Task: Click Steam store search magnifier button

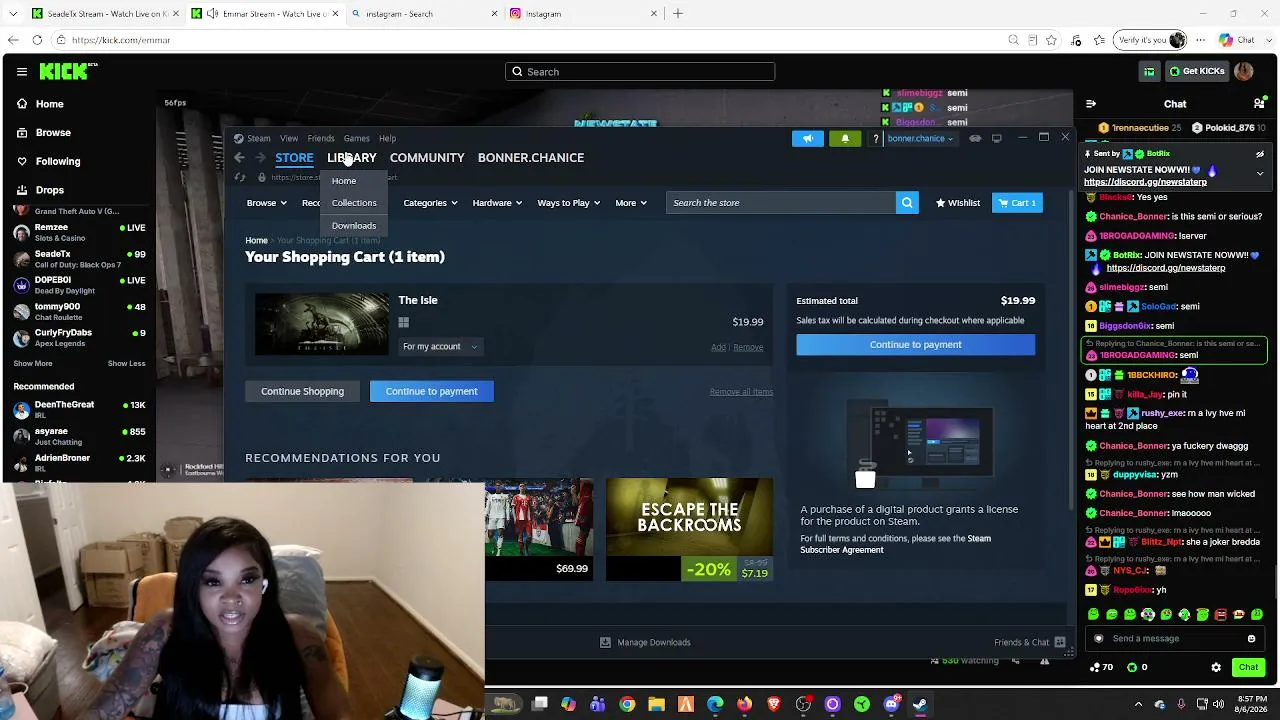Action: [x=907, y=203]
